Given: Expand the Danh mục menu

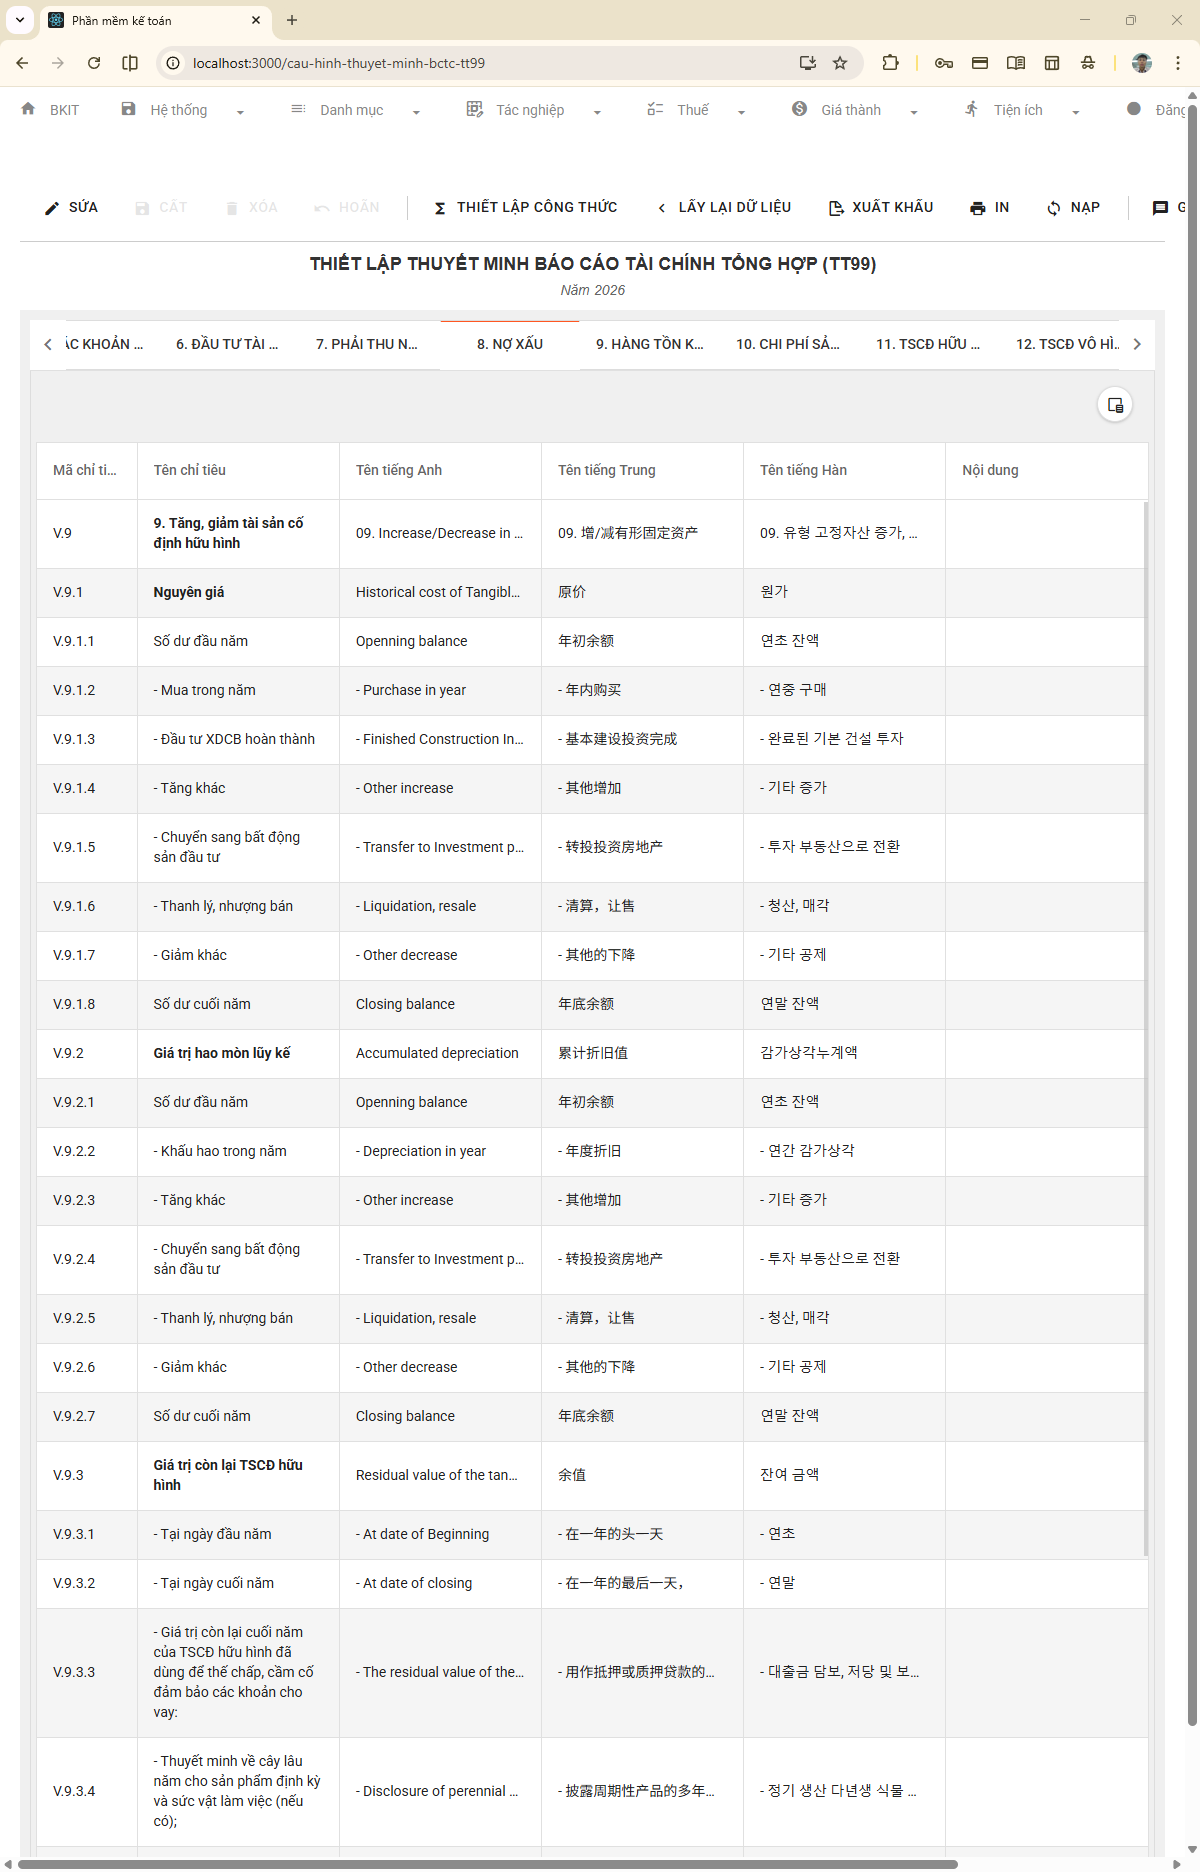Looking at the screenshot, I should tap(351, 110).
